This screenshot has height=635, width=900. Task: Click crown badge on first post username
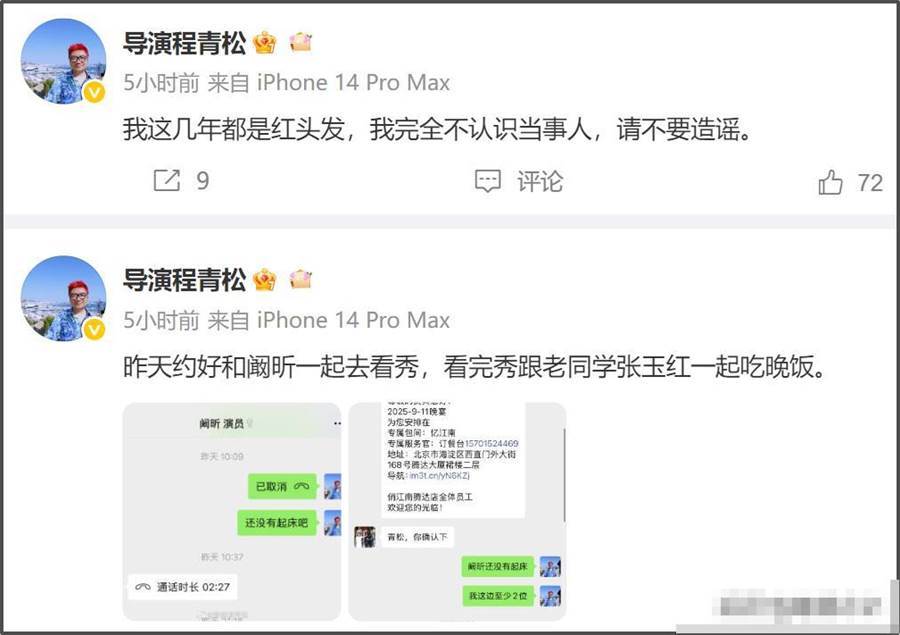click(x=265, y=42)
